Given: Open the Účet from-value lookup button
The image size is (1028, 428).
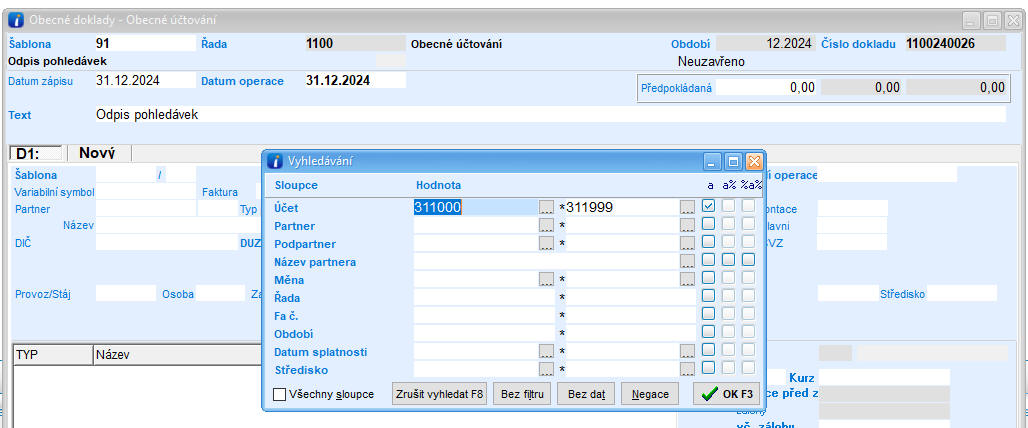Looking at the screenshot, I should (546, 207).
